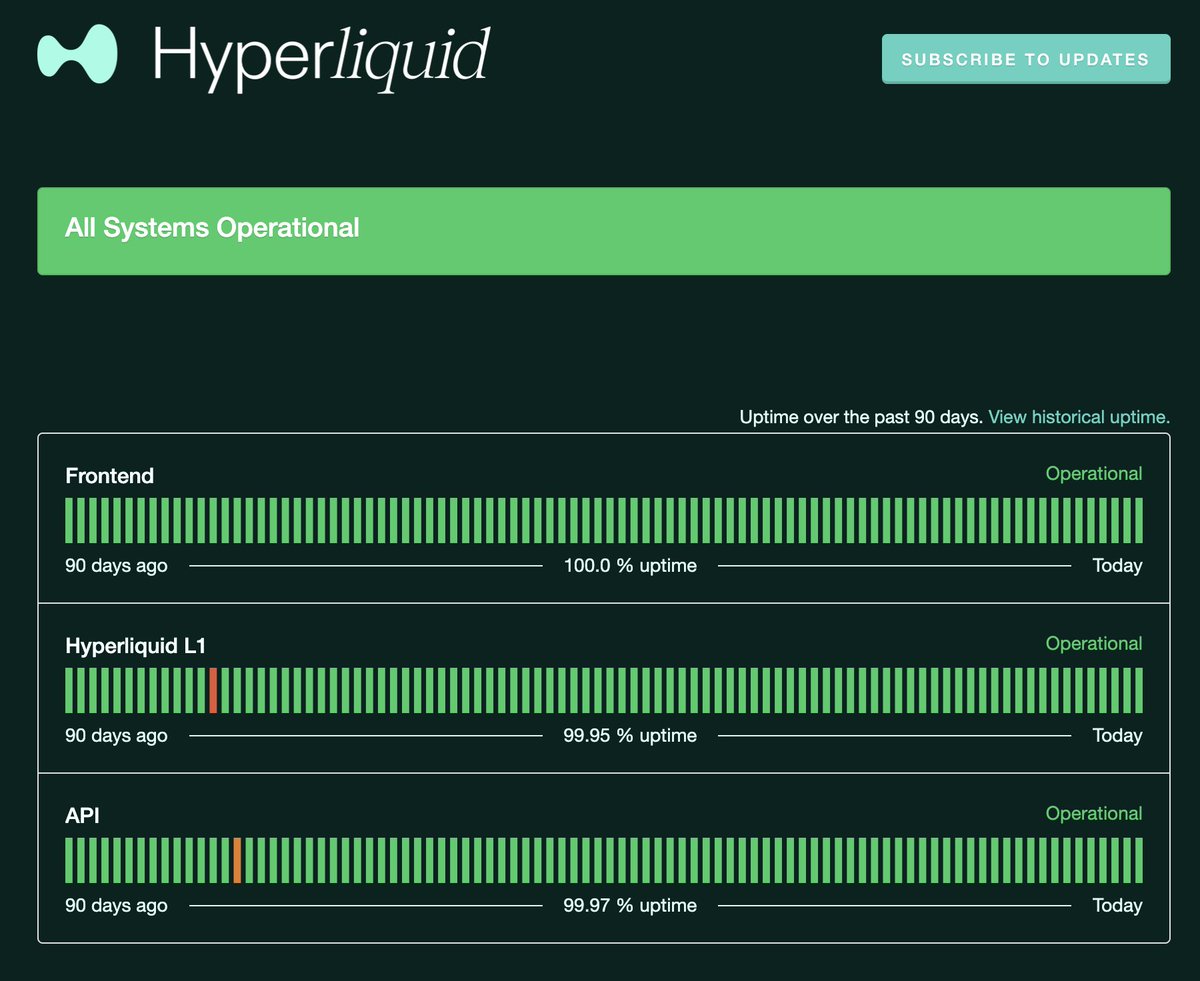Click the Frontend component name
The width and height of the screenshot is (1200, 981).
coord(110,476)
